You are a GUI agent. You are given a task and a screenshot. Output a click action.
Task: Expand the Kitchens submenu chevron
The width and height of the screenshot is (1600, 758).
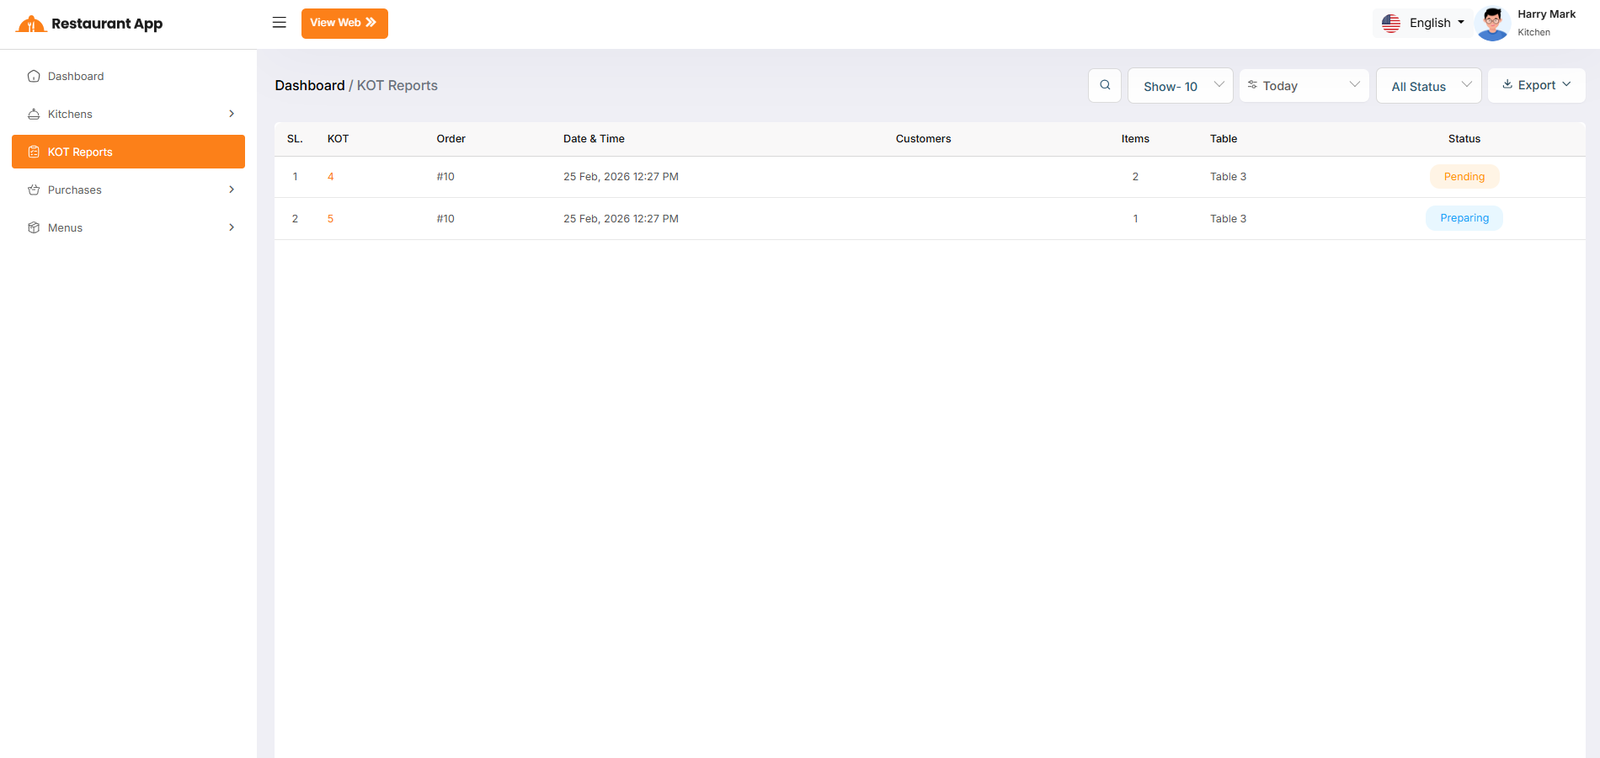[x=231, y=114]
